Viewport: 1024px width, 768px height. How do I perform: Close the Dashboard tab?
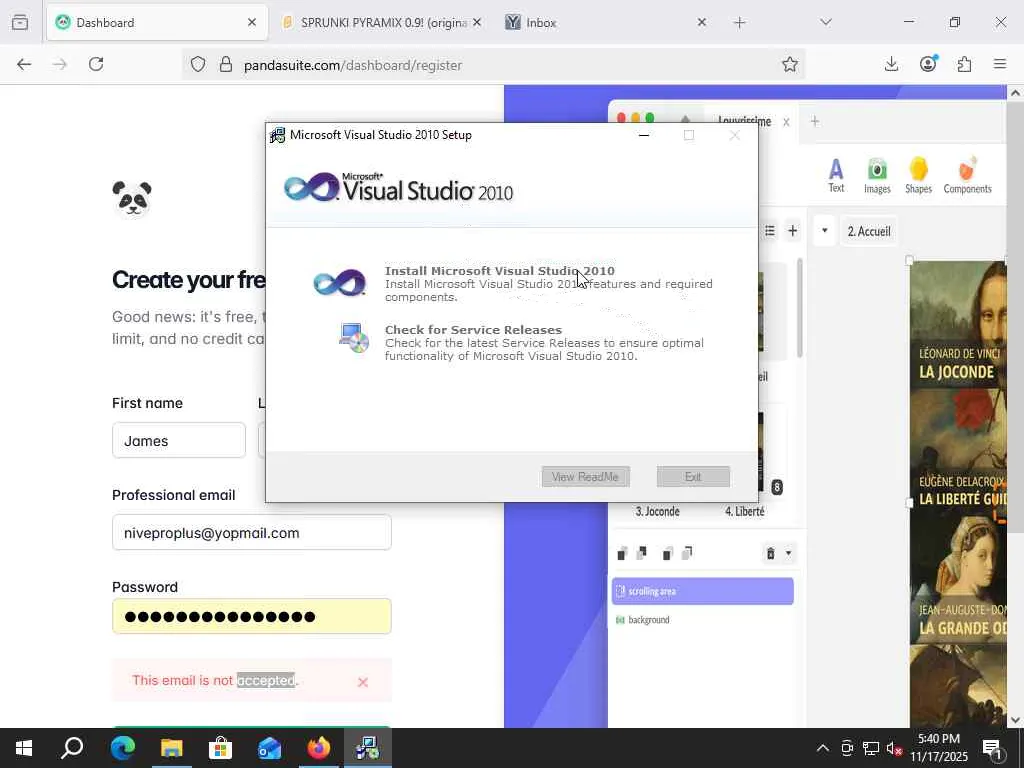click(252, 22)
